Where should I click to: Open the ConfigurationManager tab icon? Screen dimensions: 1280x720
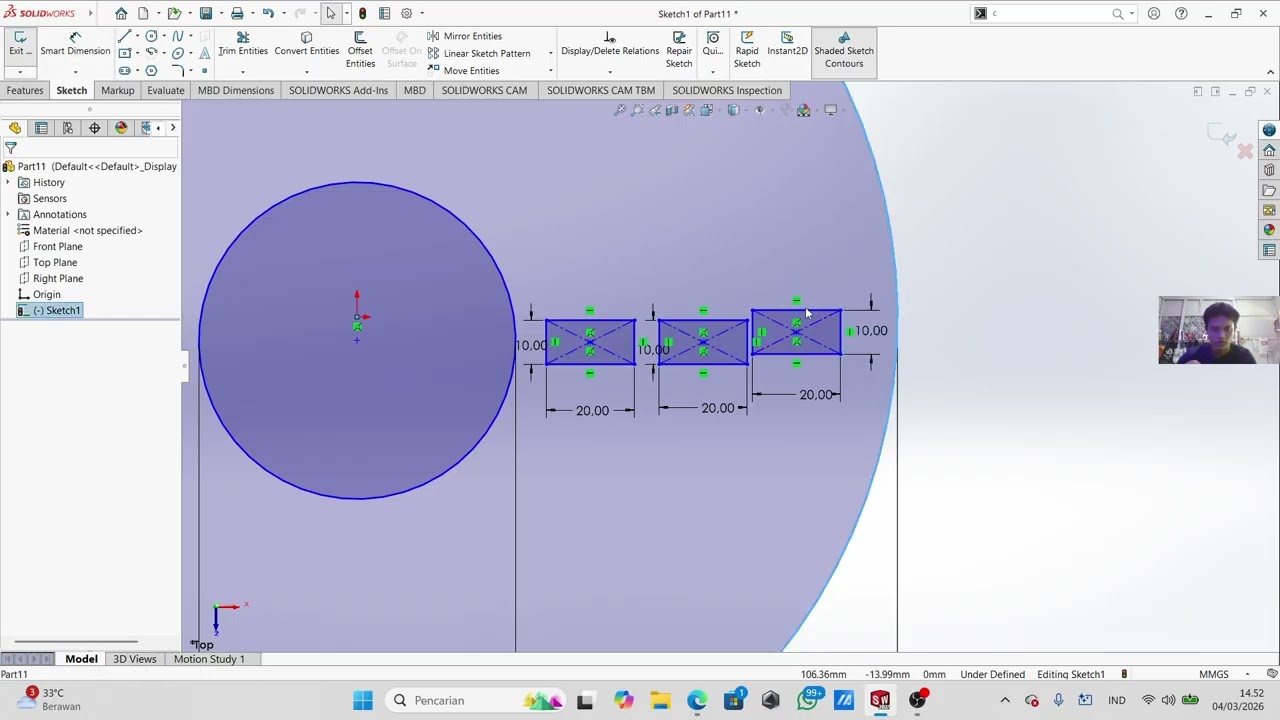[x=68, y=128]
